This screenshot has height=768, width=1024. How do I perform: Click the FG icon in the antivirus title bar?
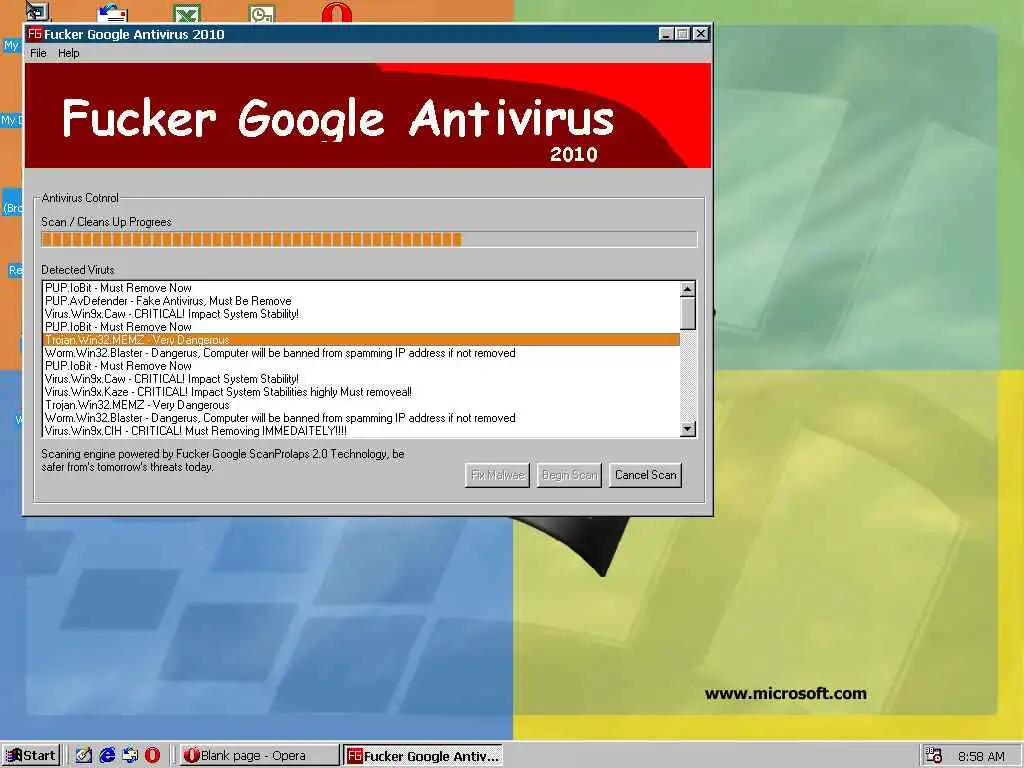click(x=35, y=33)
